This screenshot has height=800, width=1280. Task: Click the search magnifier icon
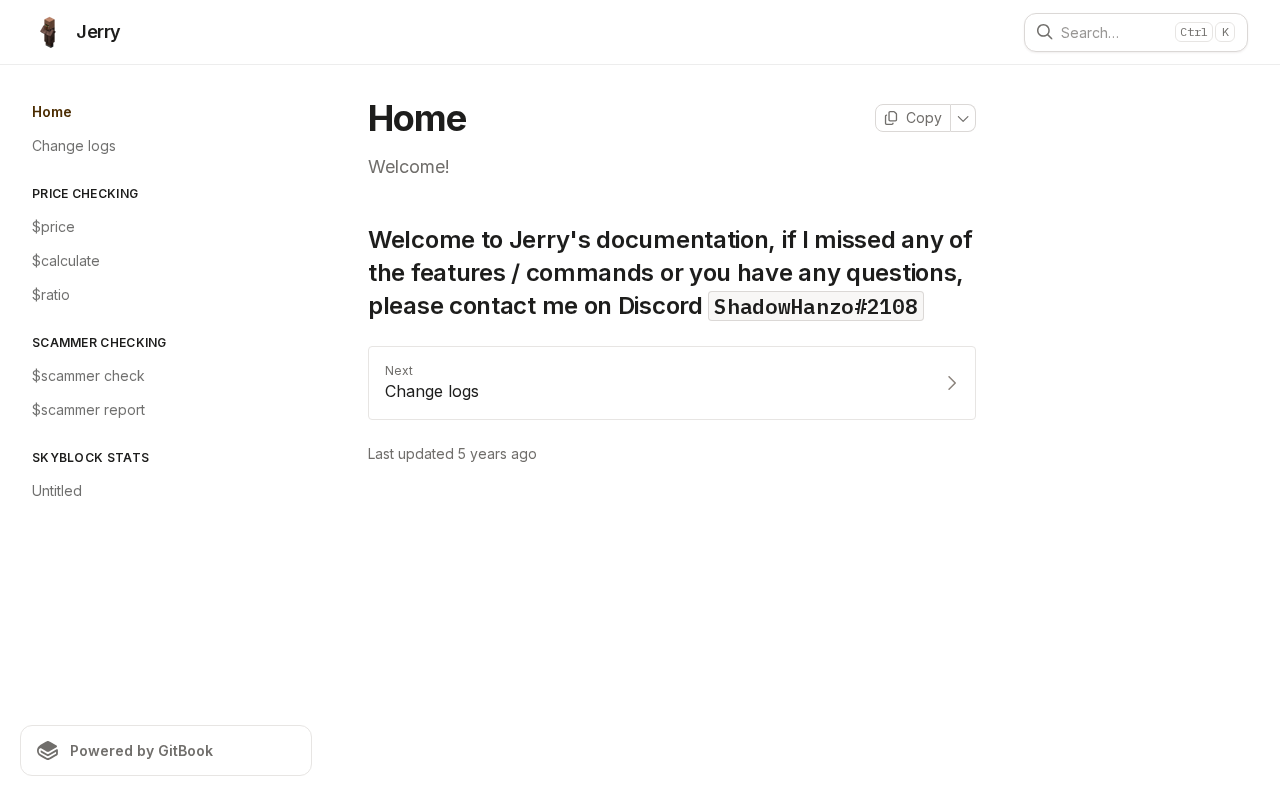[1044, 32]
